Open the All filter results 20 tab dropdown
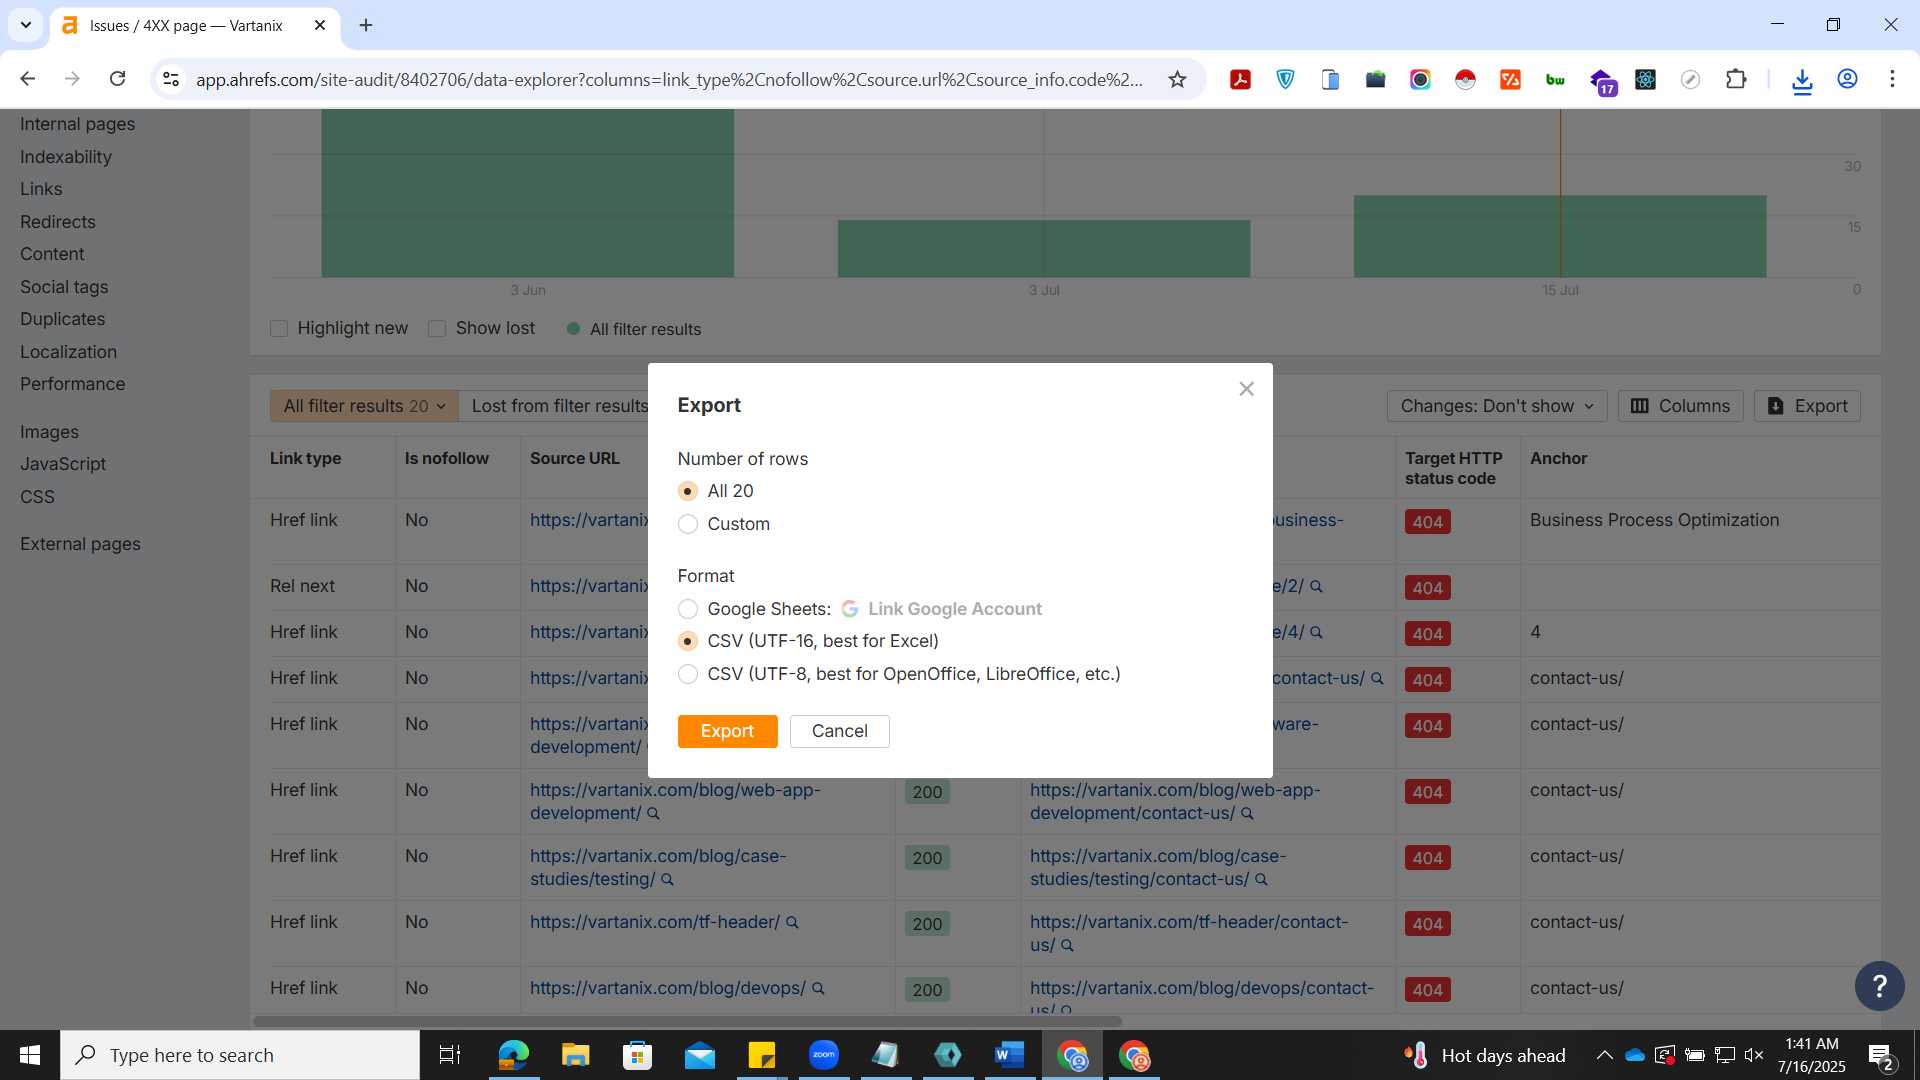Viewport: 1920px width, 1080px height. [364, 406]
